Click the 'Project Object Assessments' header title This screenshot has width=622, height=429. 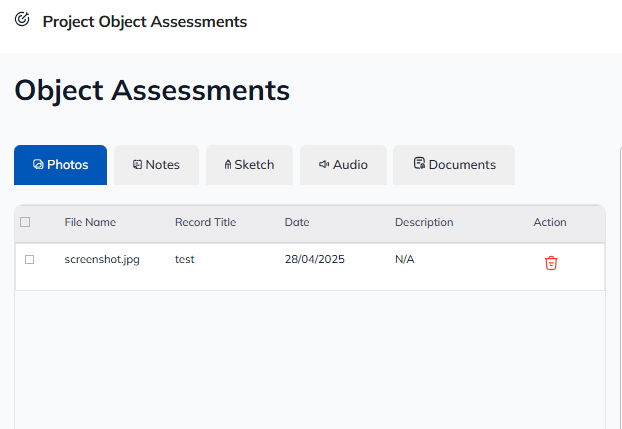(144, 21)
